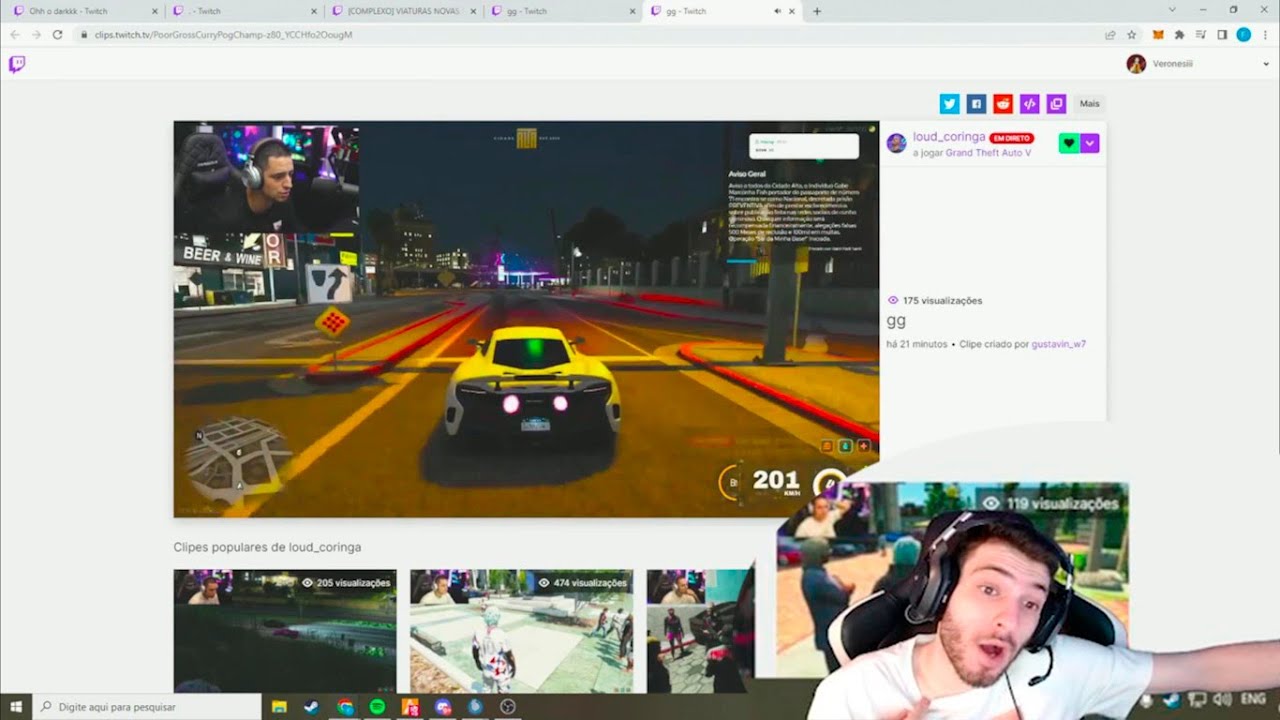1280x720 pixels.
Task: Click the browser back arrow
Action: pyautogui.click(x=14, y=34)
